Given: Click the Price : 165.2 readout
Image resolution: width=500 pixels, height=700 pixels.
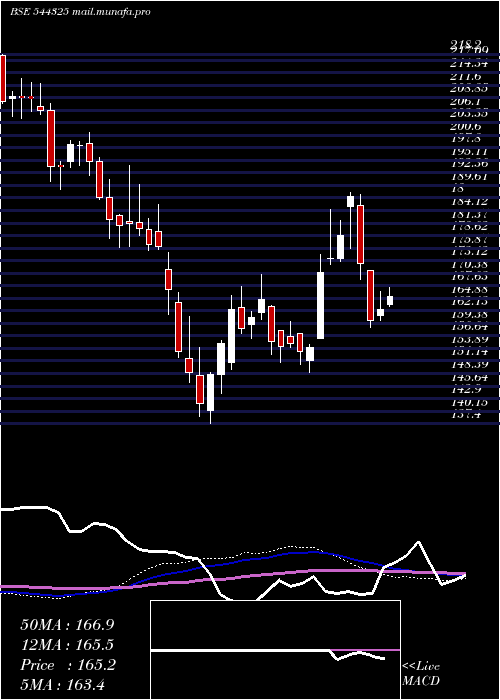Looking at the screenshot, I should 68,665.
